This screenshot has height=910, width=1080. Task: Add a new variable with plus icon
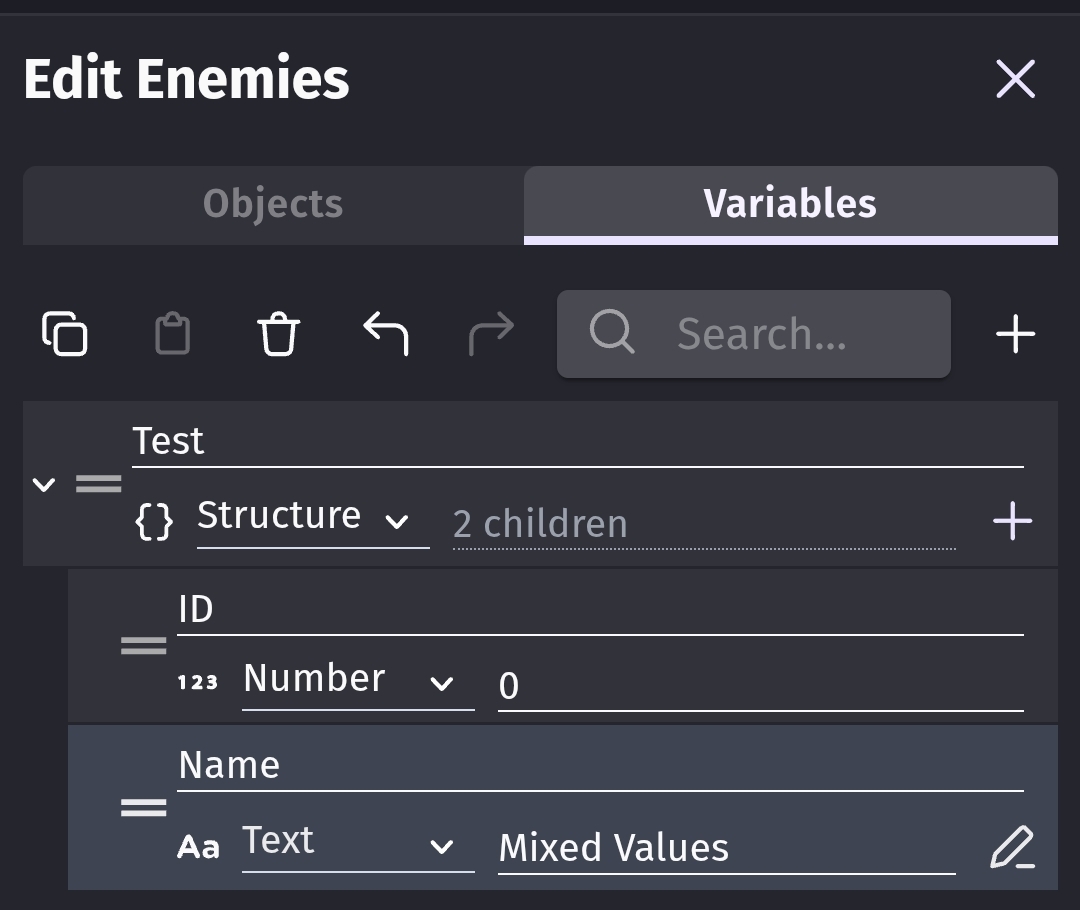(x=1015, y=334)
